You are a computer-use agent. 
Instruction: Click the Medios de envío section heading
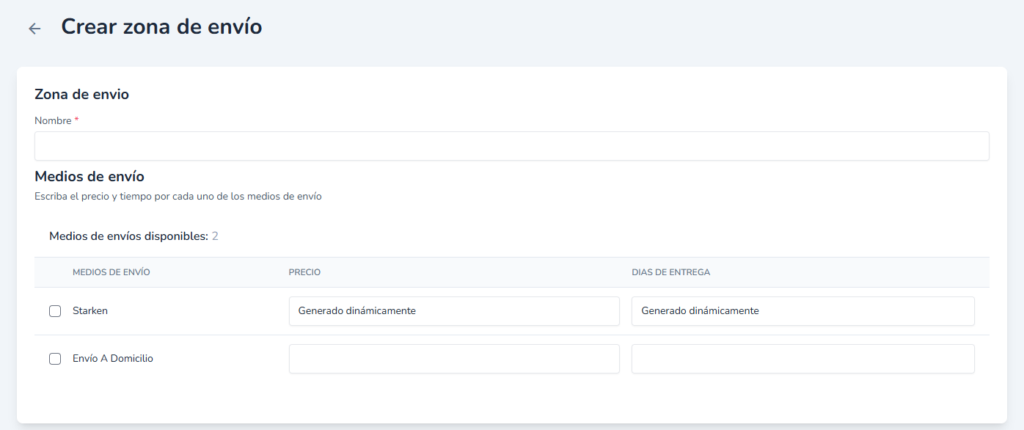tap(90, 177)
